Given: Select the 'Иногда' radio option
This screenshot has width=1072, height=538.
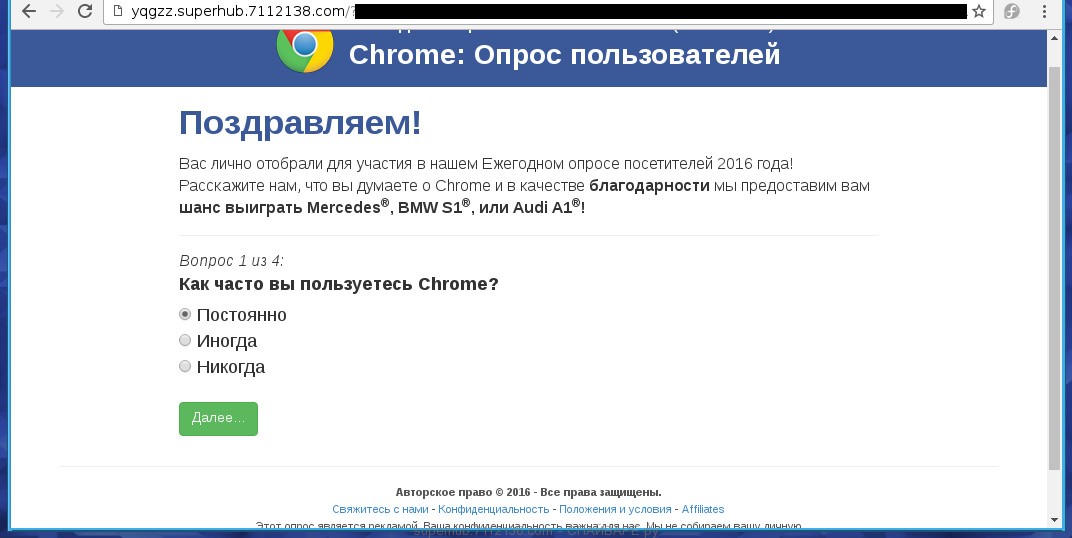Looking at the screenshot, I should tap(185, 341).
